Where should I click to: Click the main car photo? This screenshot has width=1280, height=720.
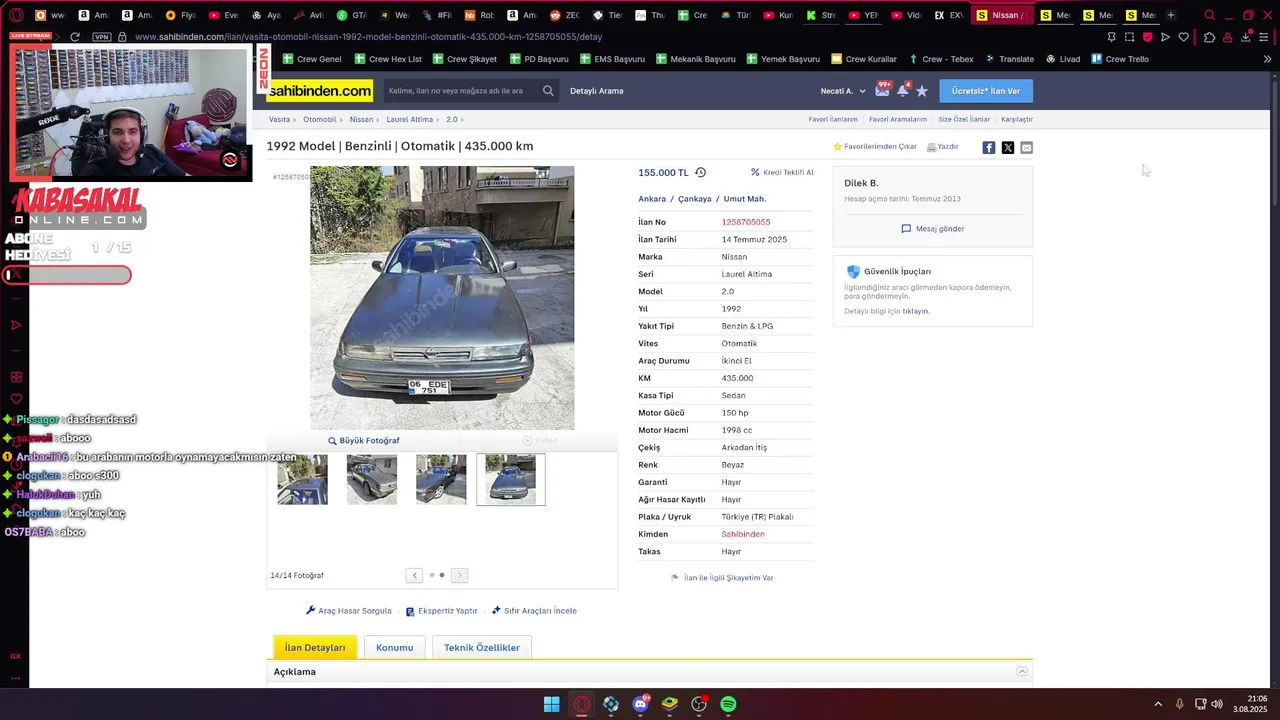coord(442,298)
